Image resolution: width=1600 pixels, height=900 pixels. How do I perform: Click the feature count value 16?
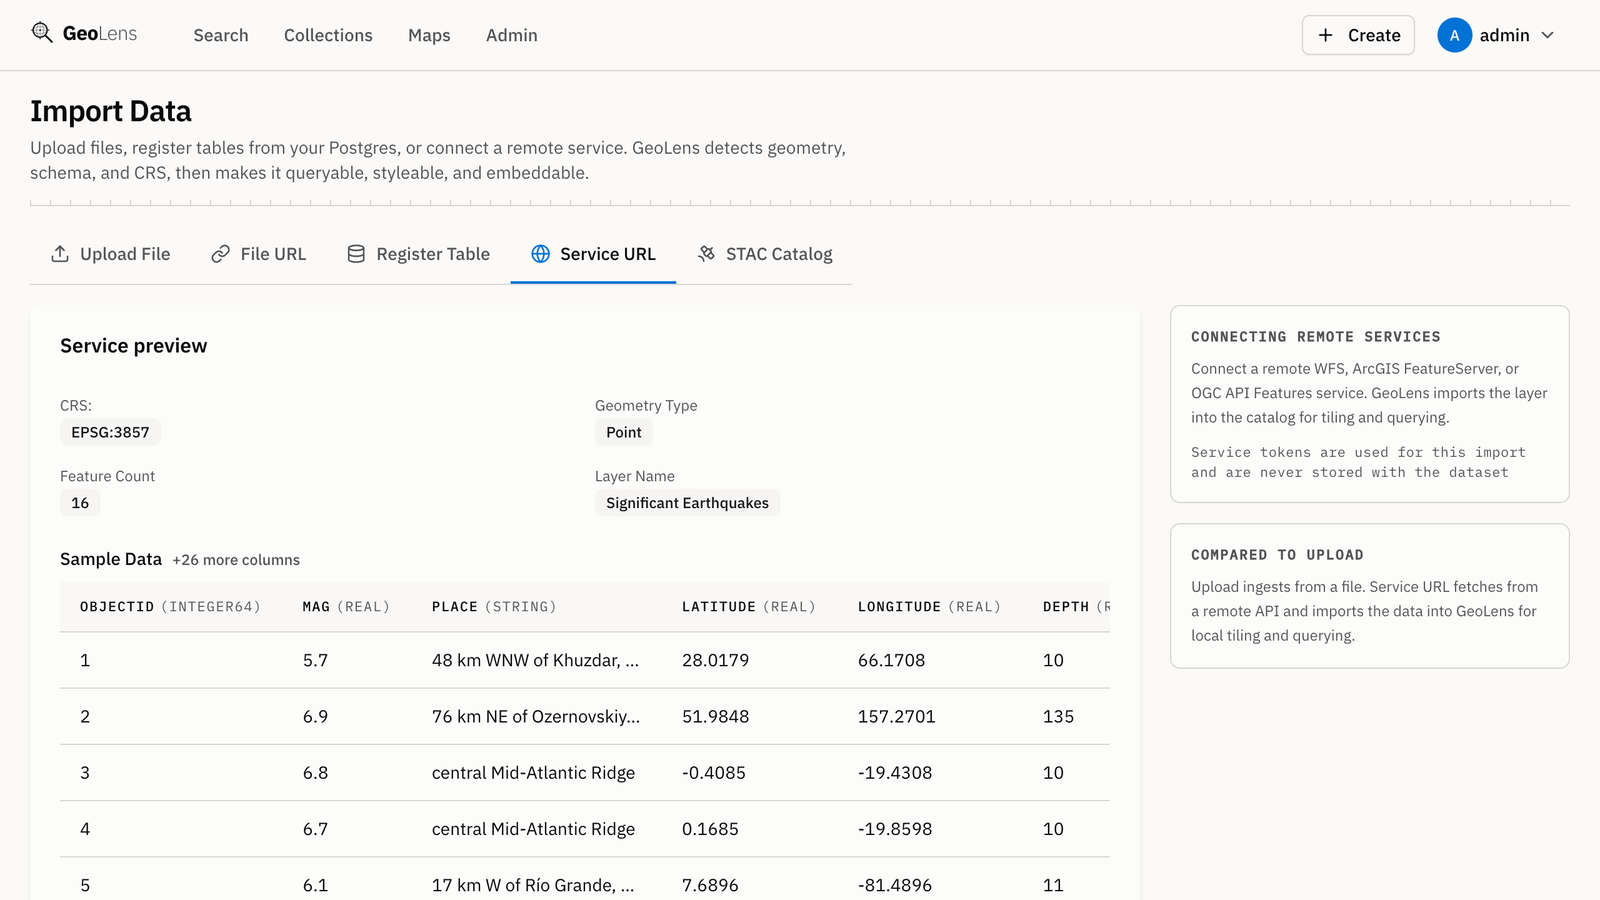pos(80,503)
